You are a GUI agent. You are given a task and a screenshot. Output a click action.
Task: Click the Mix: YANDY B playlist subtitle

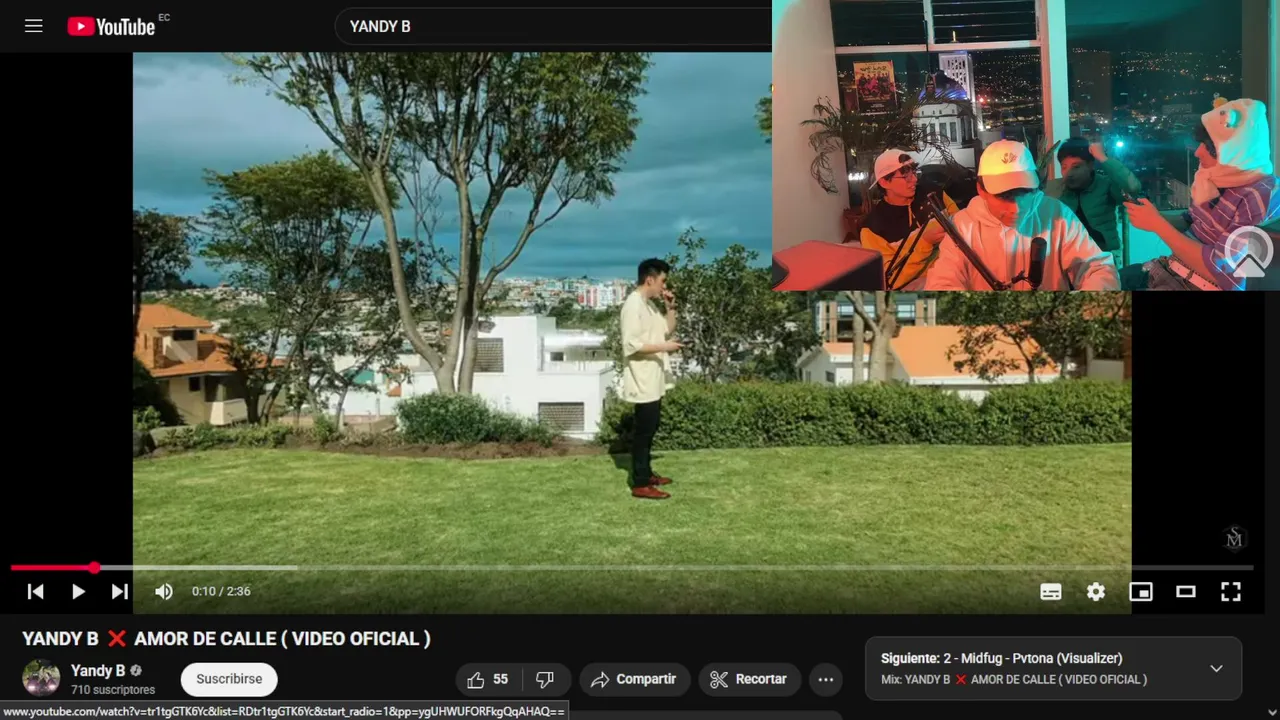(1013, 680)
